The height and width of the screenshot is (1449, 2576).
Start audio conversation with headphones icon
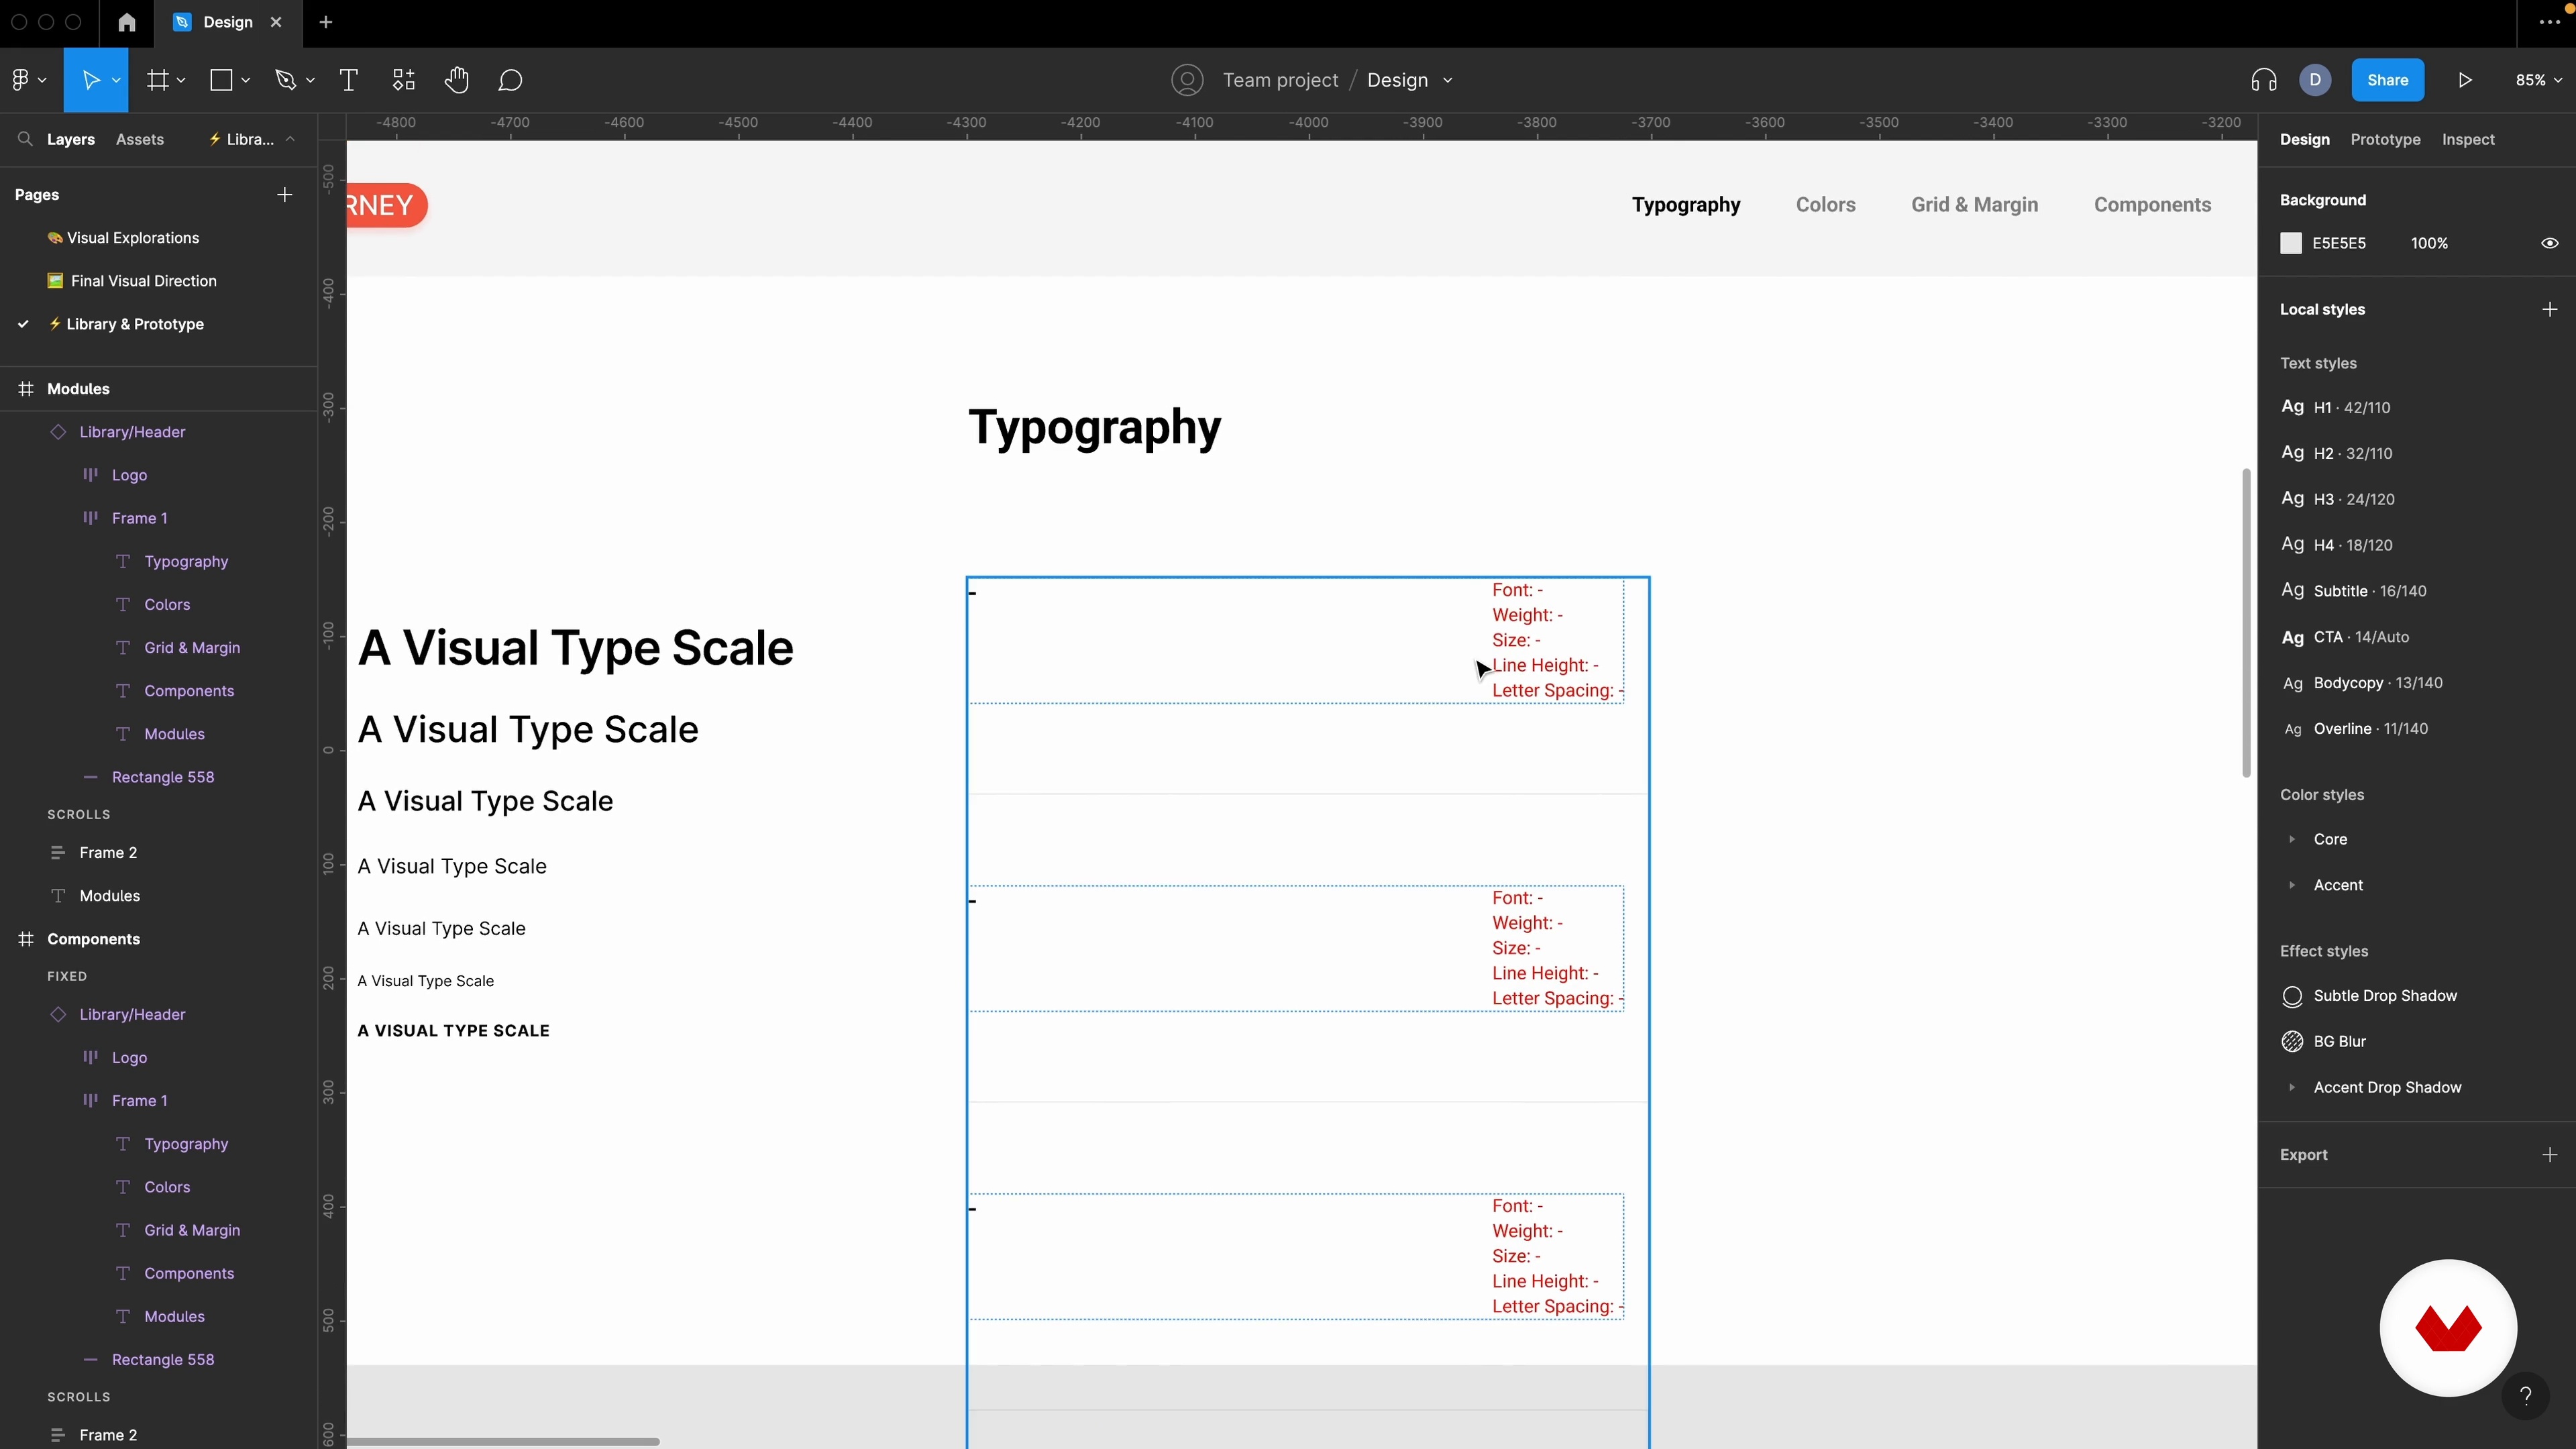[x=2264, y=80]
